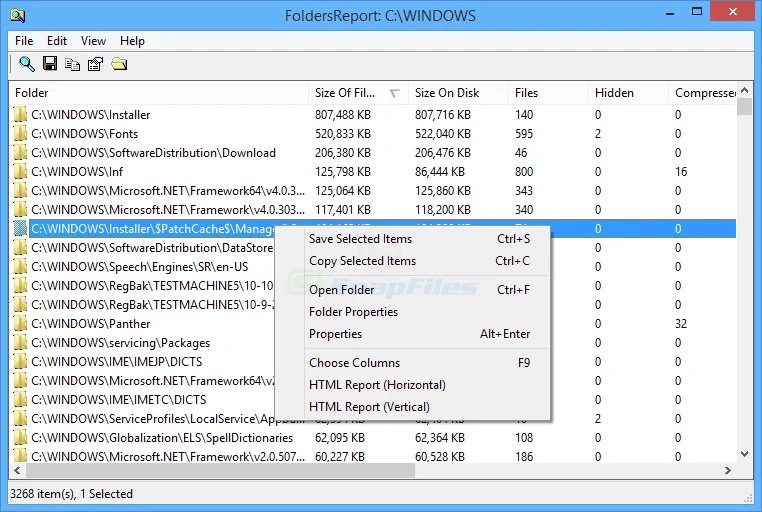Click vertical scrollbar down arrow
The height and width of the screenshot is (512, 762).
click(745, 454)
